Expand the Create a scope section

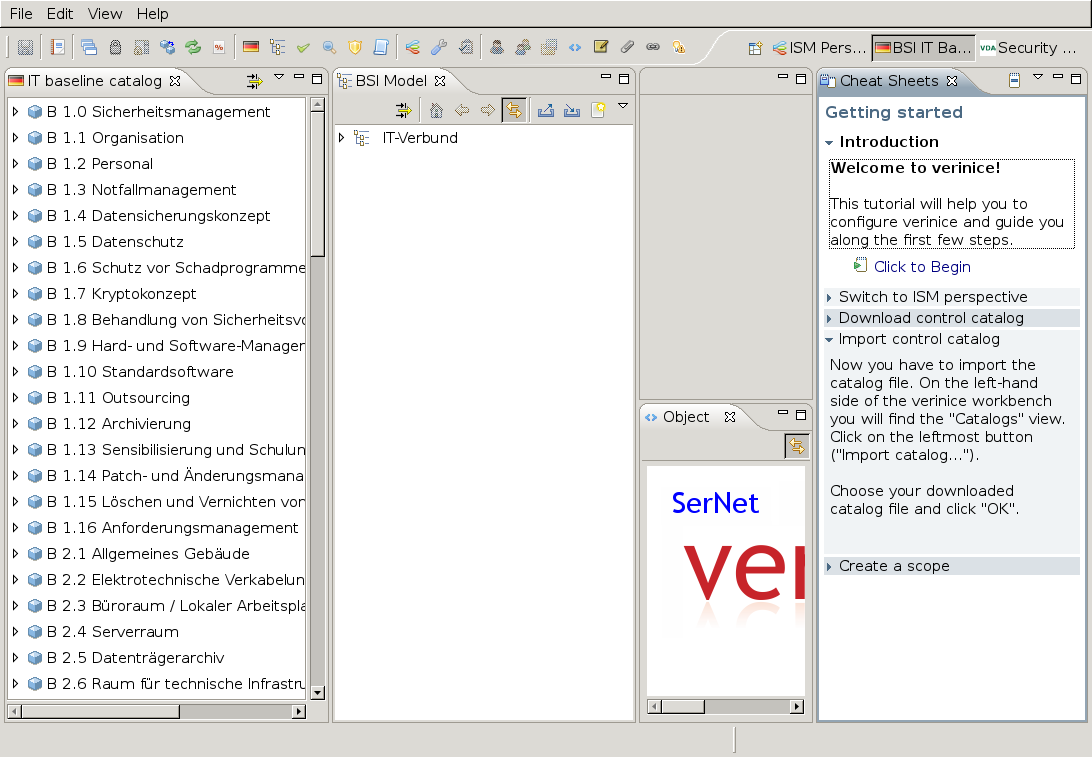tap(894, 566)
